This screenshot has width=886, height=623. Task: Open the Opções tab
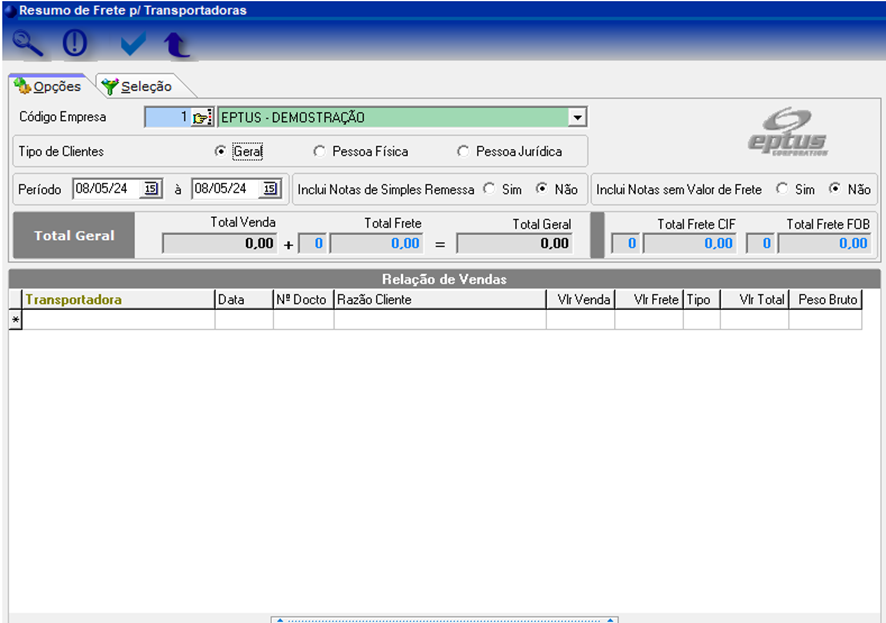tap(48, 87)
